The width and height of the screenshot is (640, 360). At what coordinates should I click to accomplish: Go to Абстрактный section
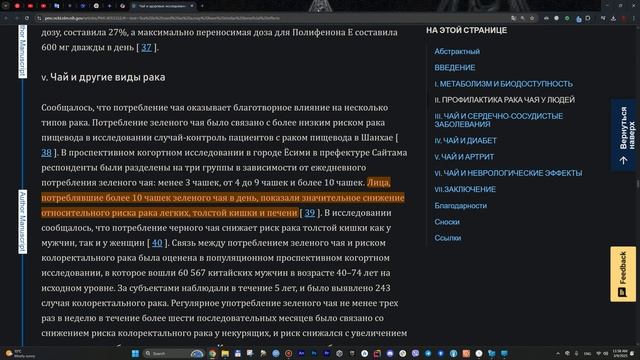click(457, 51)
